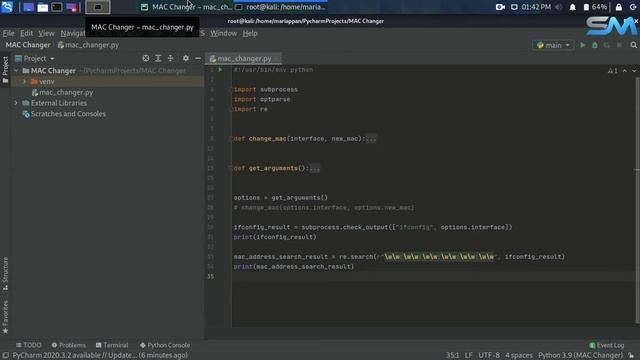Open Search Everywhere magnifier icon

[x=633, y=45]
